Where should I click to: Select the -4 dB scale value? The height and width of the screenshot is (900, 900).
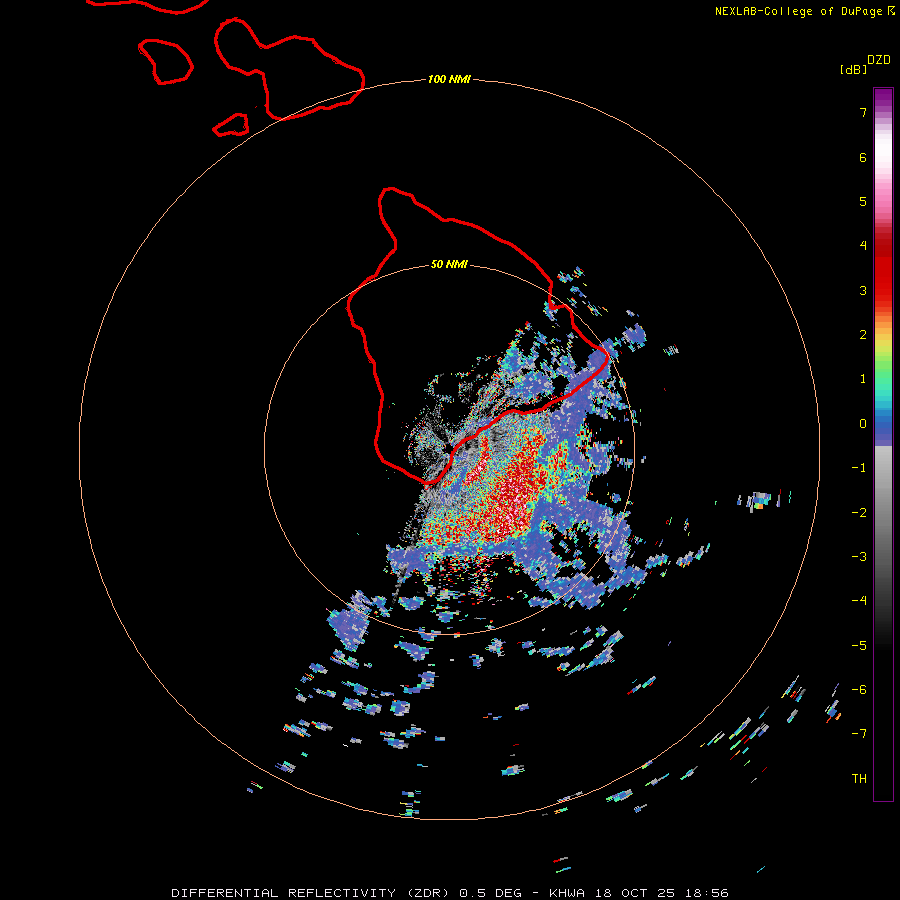click(859, 601)
